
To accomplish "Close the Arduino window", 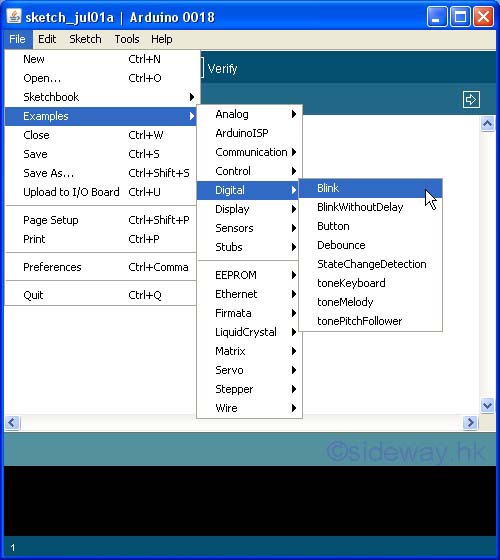I will [483, 17].
